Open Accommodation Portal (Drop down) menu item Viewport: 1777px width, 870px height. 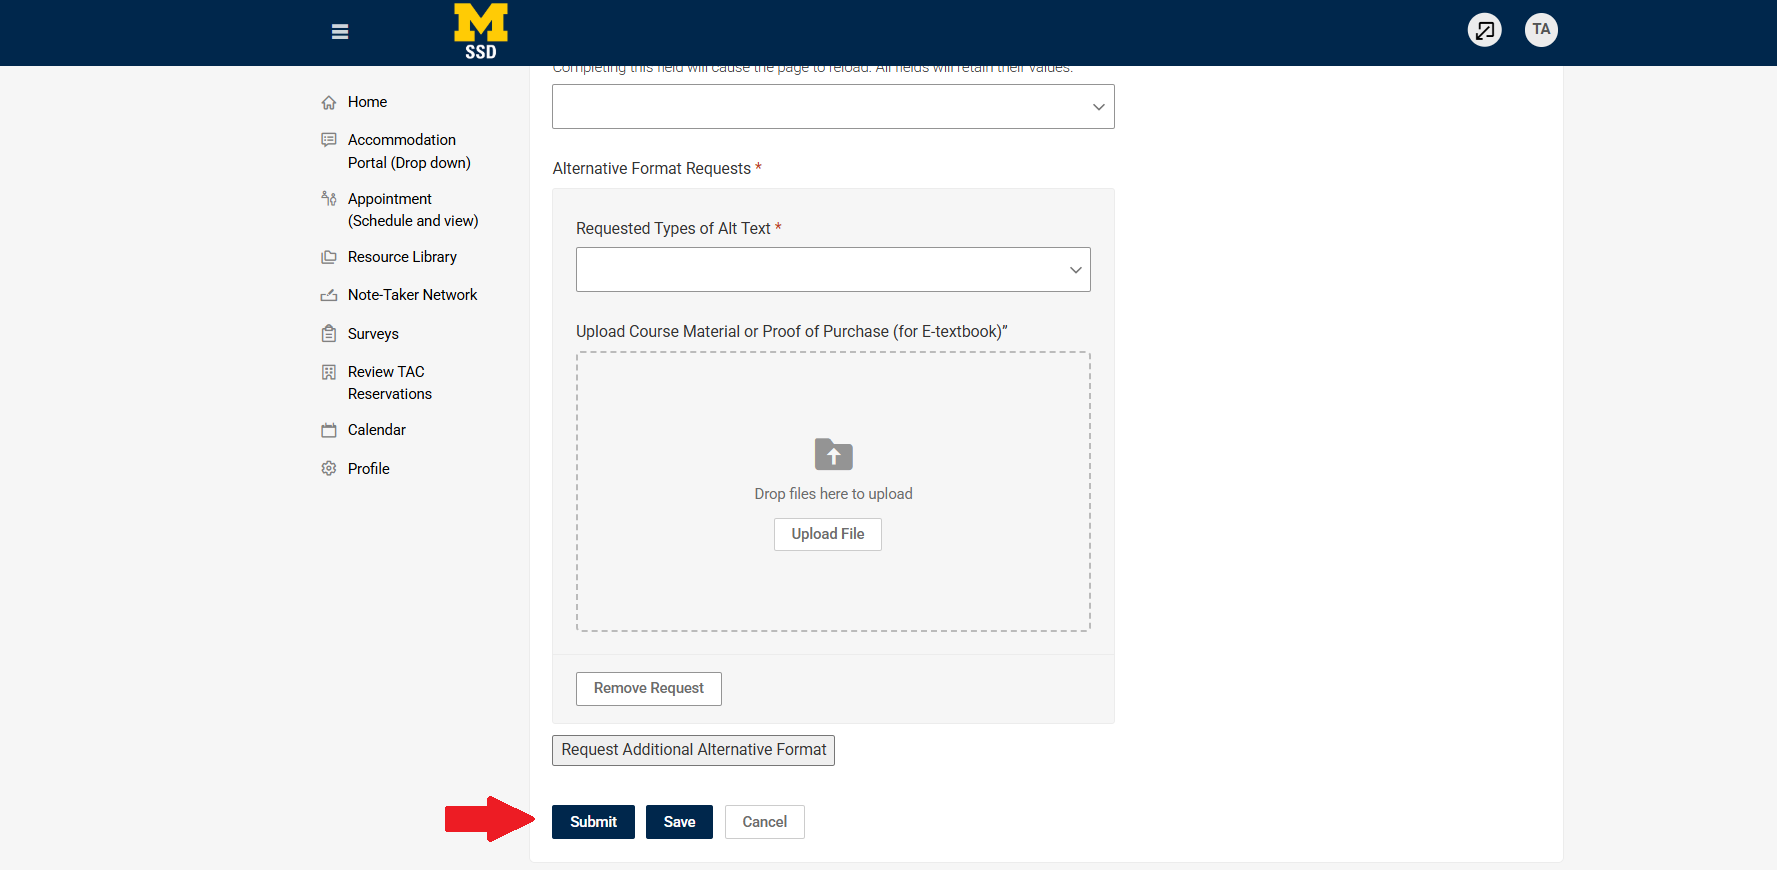point(409,151)
